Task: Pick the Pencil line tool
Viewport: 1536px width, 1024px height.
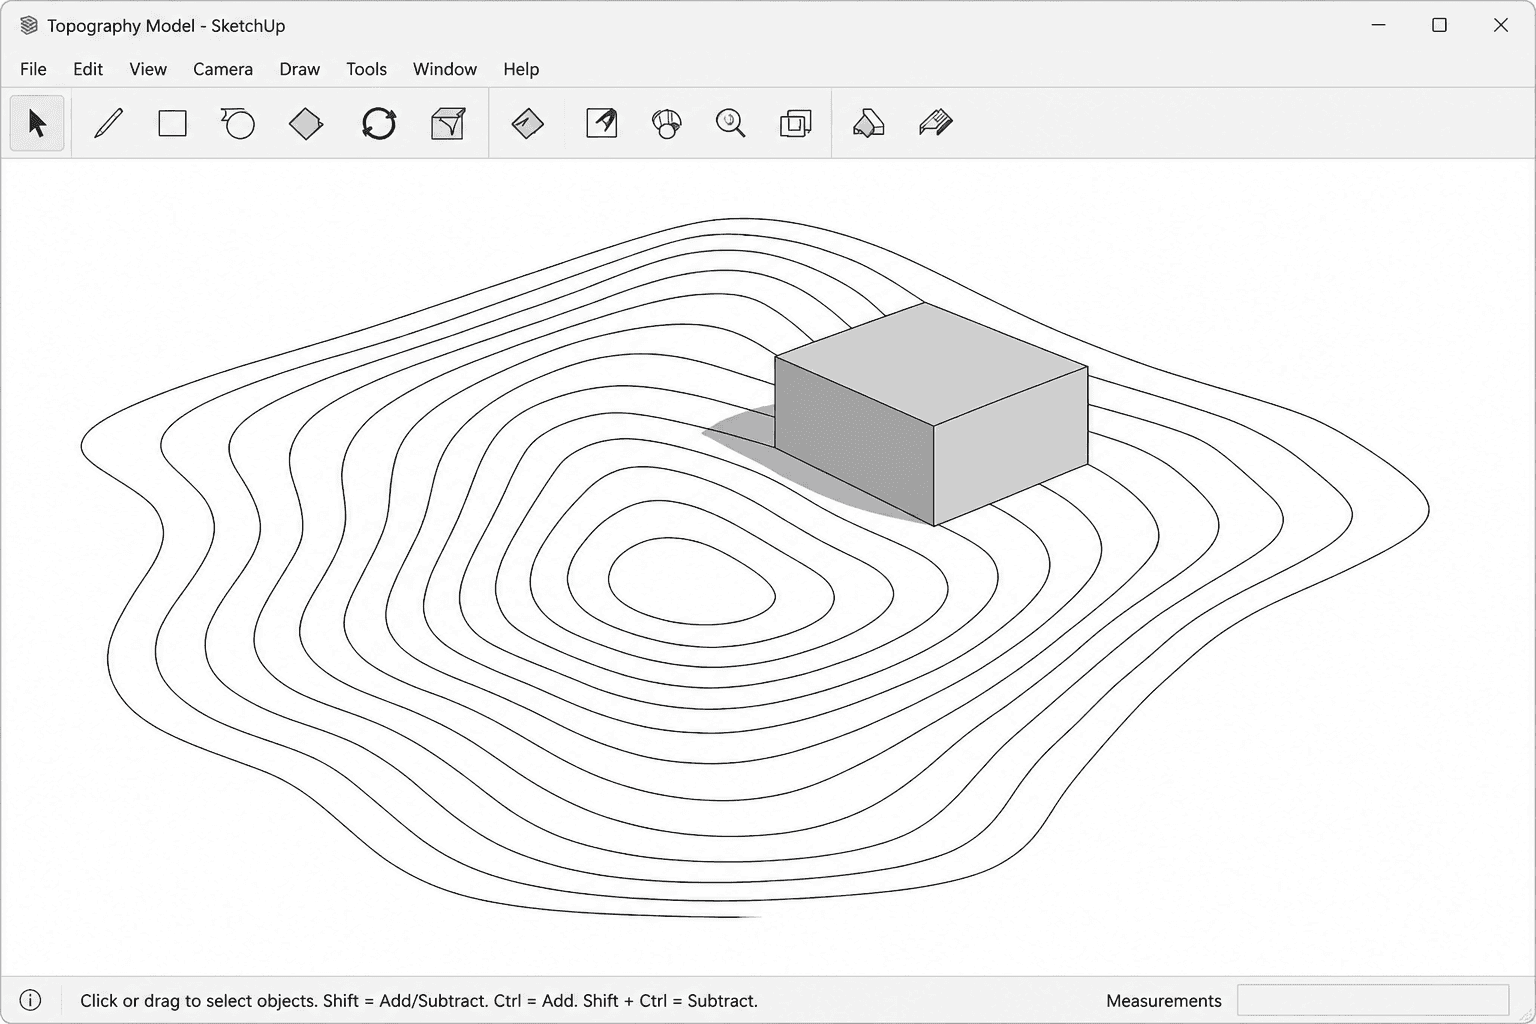Action: point(108,123)
